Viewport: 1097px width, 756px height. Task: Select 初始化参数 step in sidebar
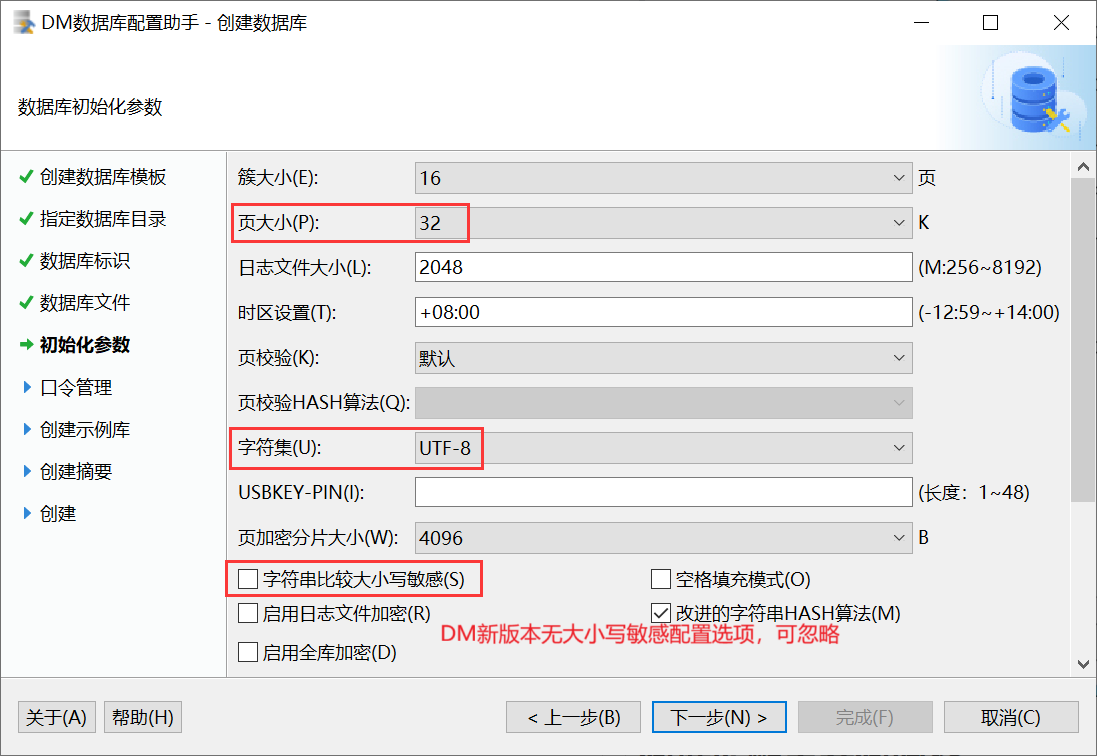[x=85, y=345]
